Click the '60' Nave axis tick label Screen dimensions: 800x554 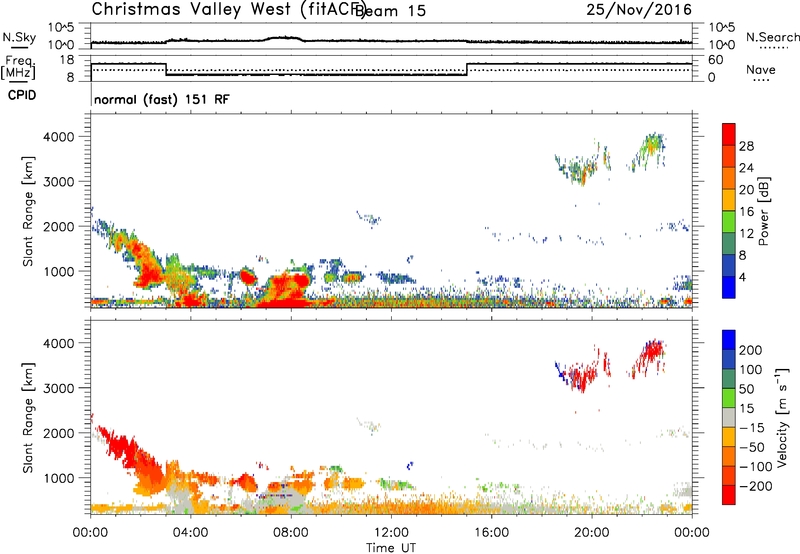(716, 60)
